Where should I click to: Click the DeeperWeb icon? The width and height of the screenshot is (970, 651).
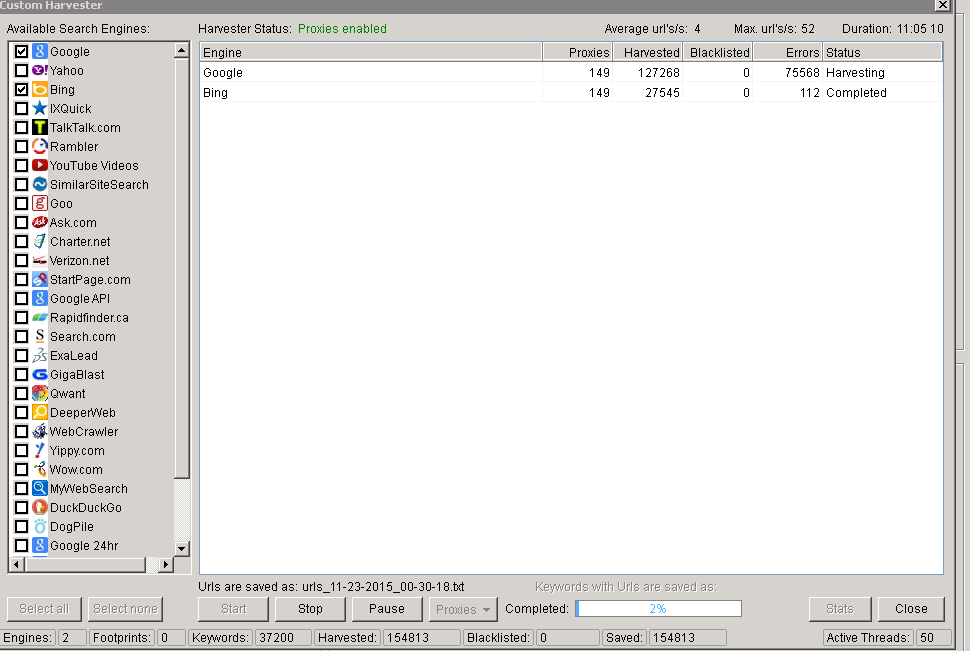[40, 413]
